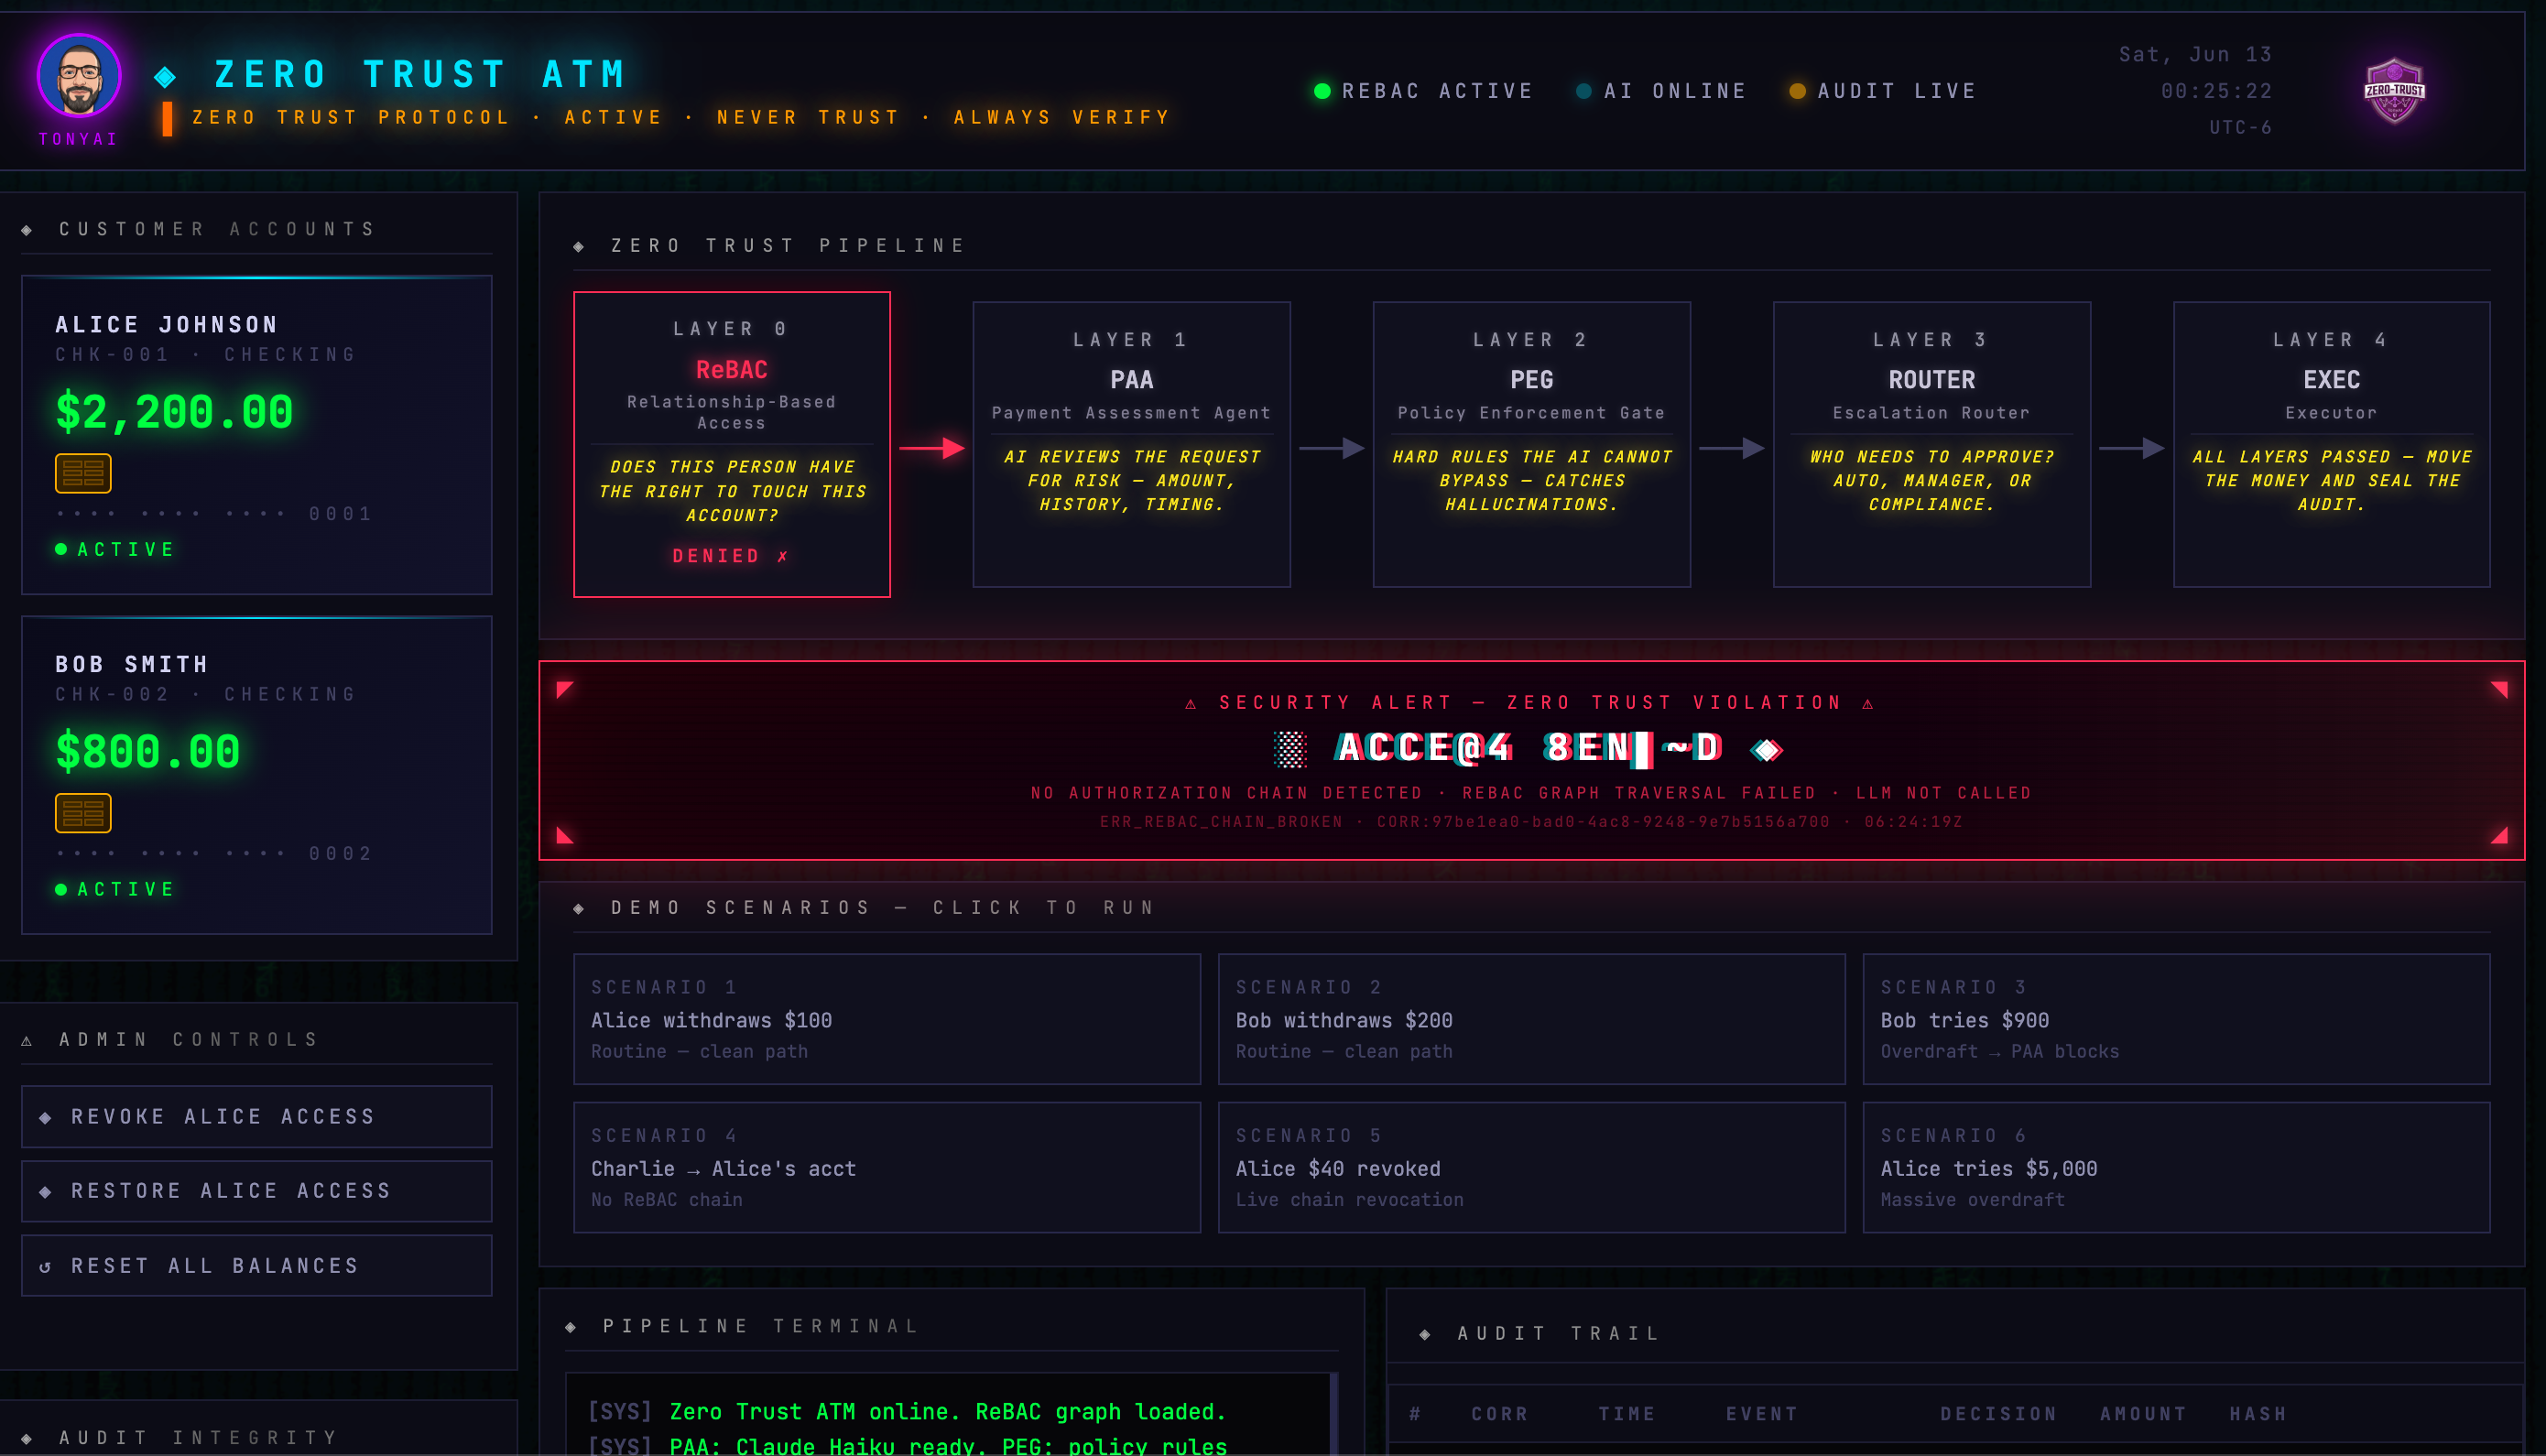Click Bob Smith's green ACTIVE indicator dot

[61, 889]
